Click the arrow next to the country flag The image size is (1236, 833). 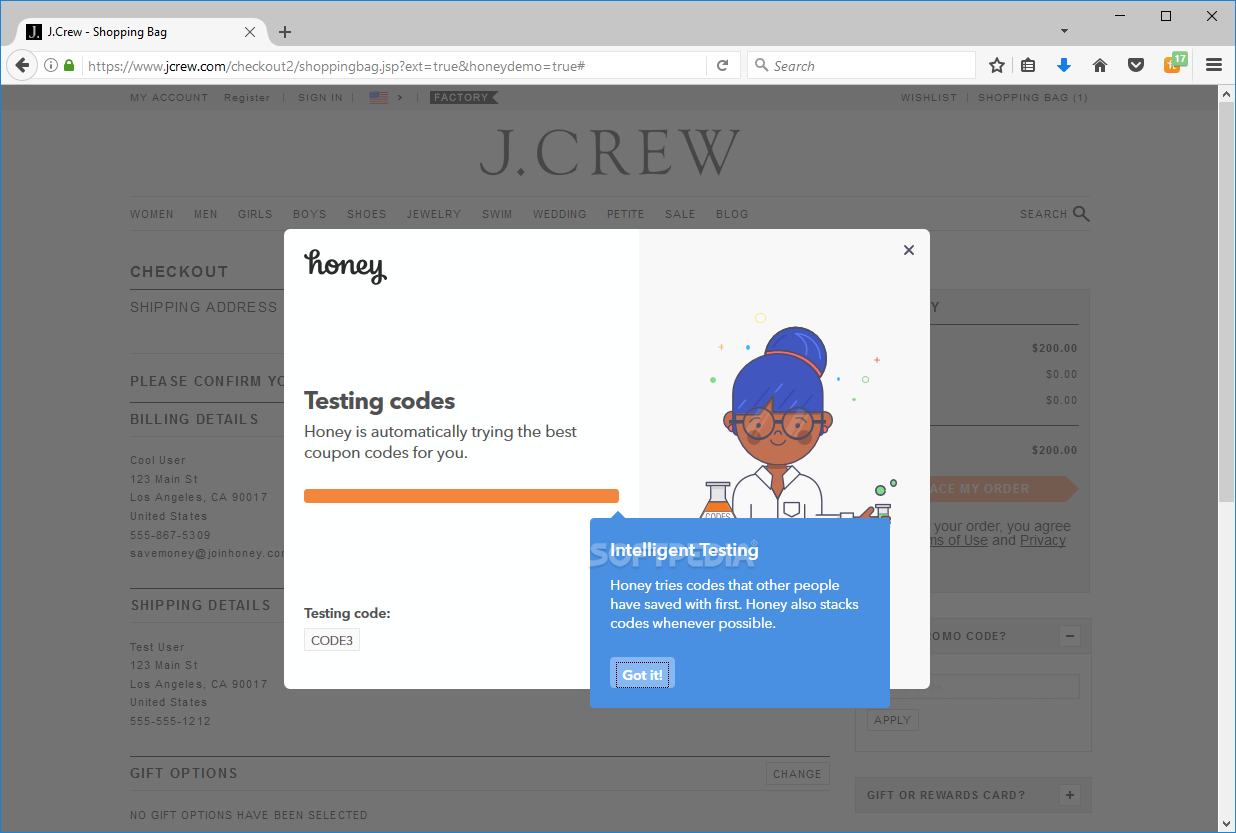400,97
